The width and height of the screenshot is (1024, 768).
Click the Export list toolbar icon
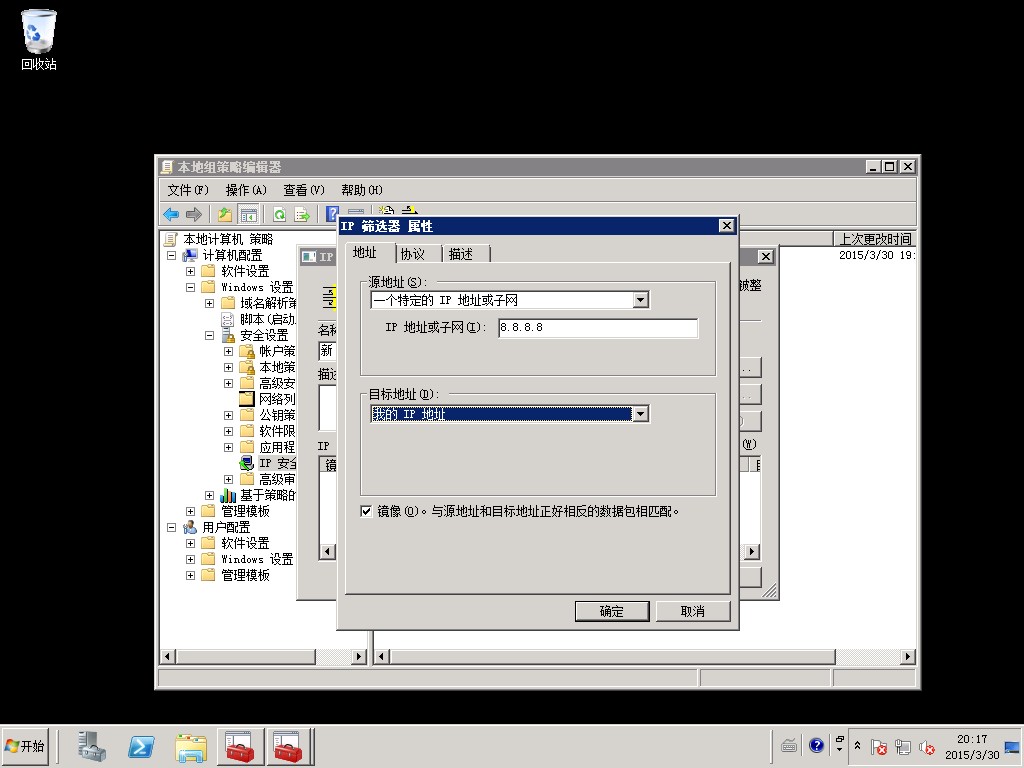point(302,214)
